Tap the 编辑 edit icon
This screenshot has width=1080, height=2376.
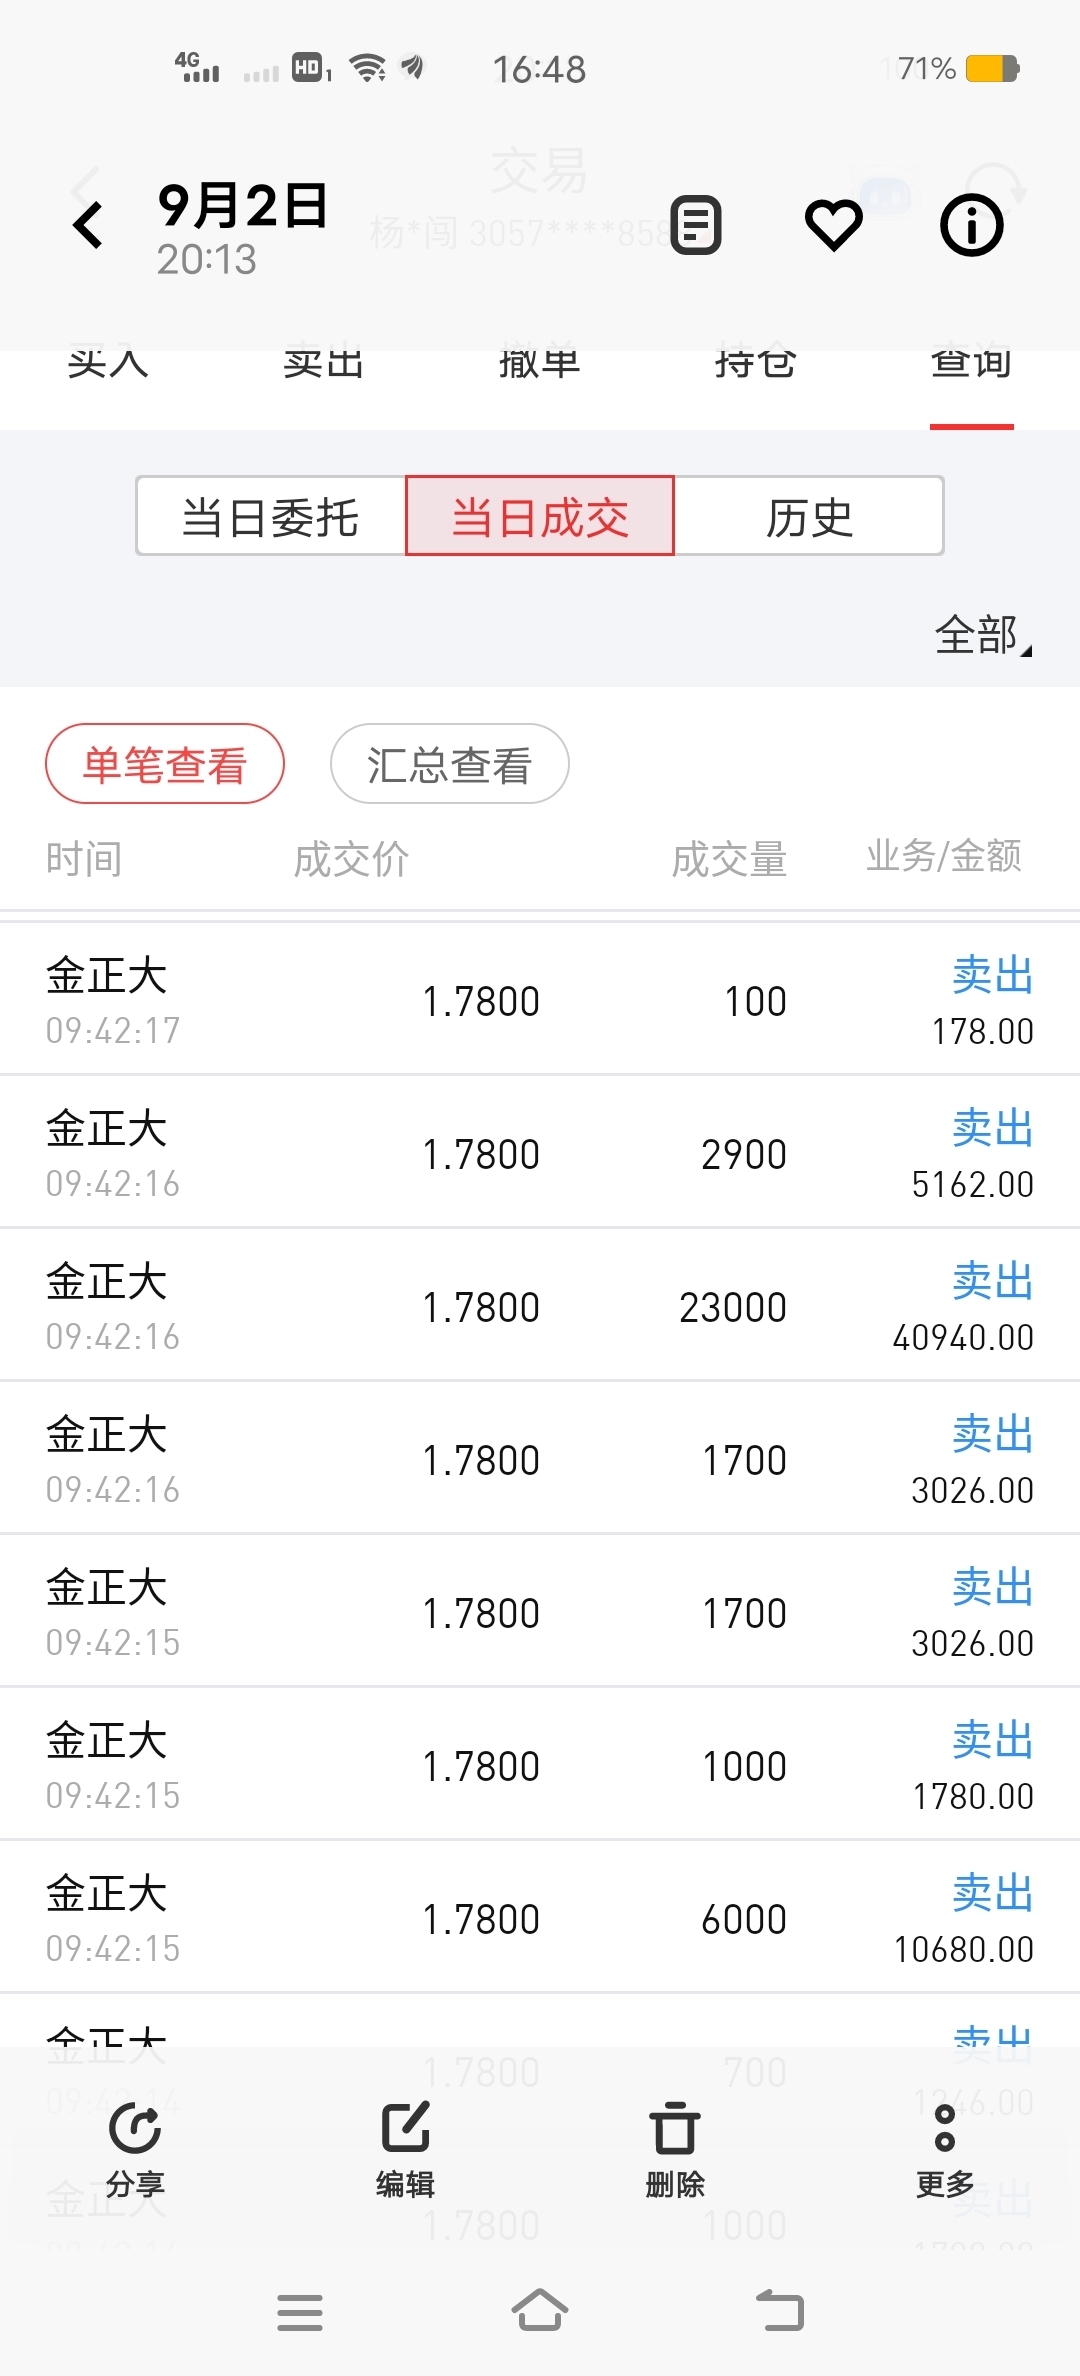click(x=405, y=2150)
